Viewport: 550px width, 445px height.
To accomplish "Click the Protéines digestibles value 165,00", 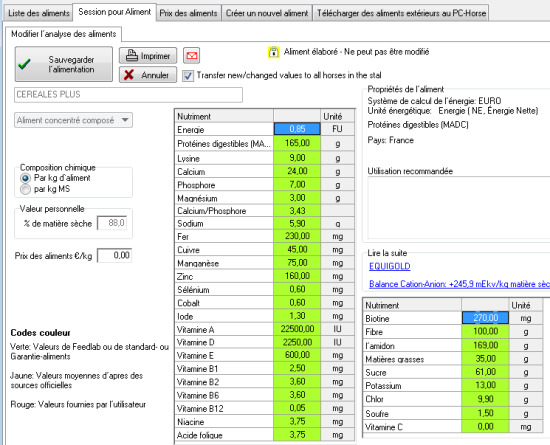I will point(297,143).
